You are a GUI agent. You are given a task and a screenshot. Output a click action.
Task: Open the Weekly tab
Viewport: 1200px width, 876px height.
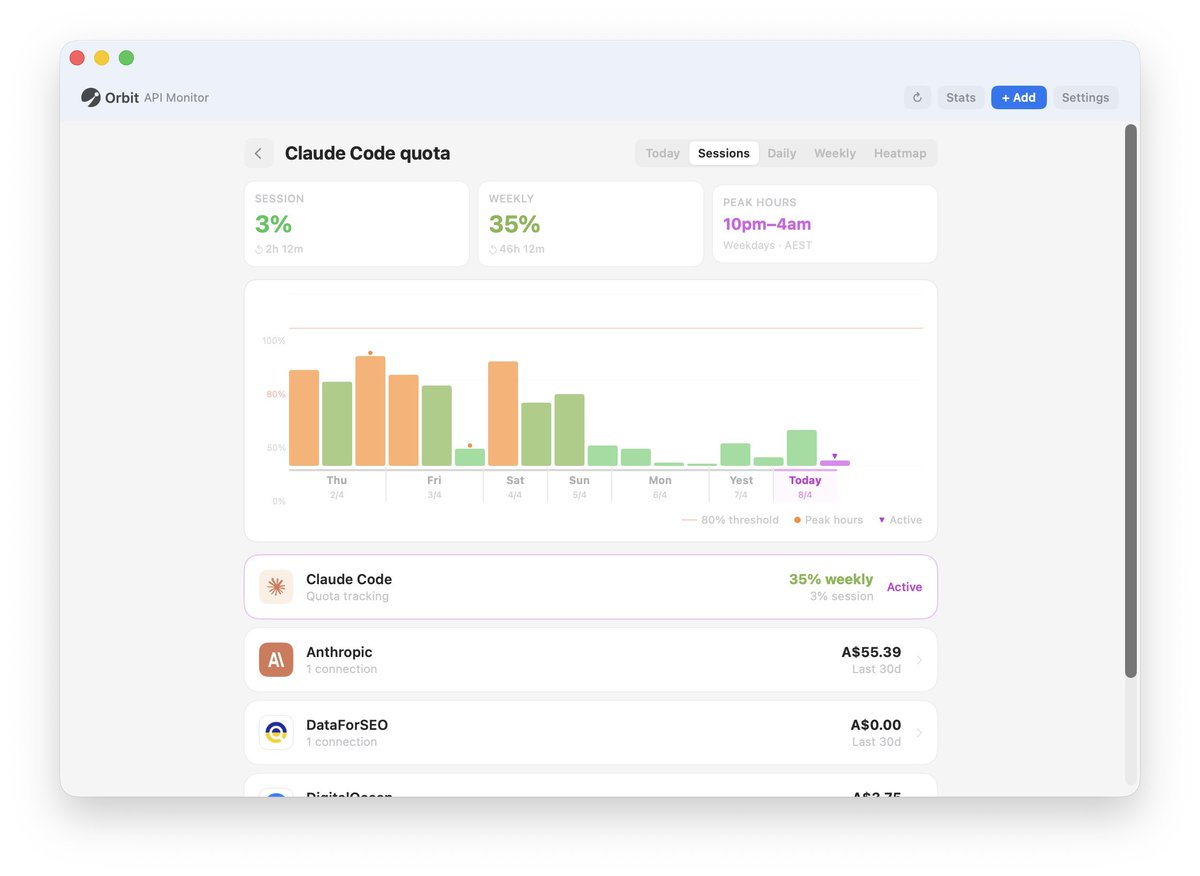click(x=835, y=153)
